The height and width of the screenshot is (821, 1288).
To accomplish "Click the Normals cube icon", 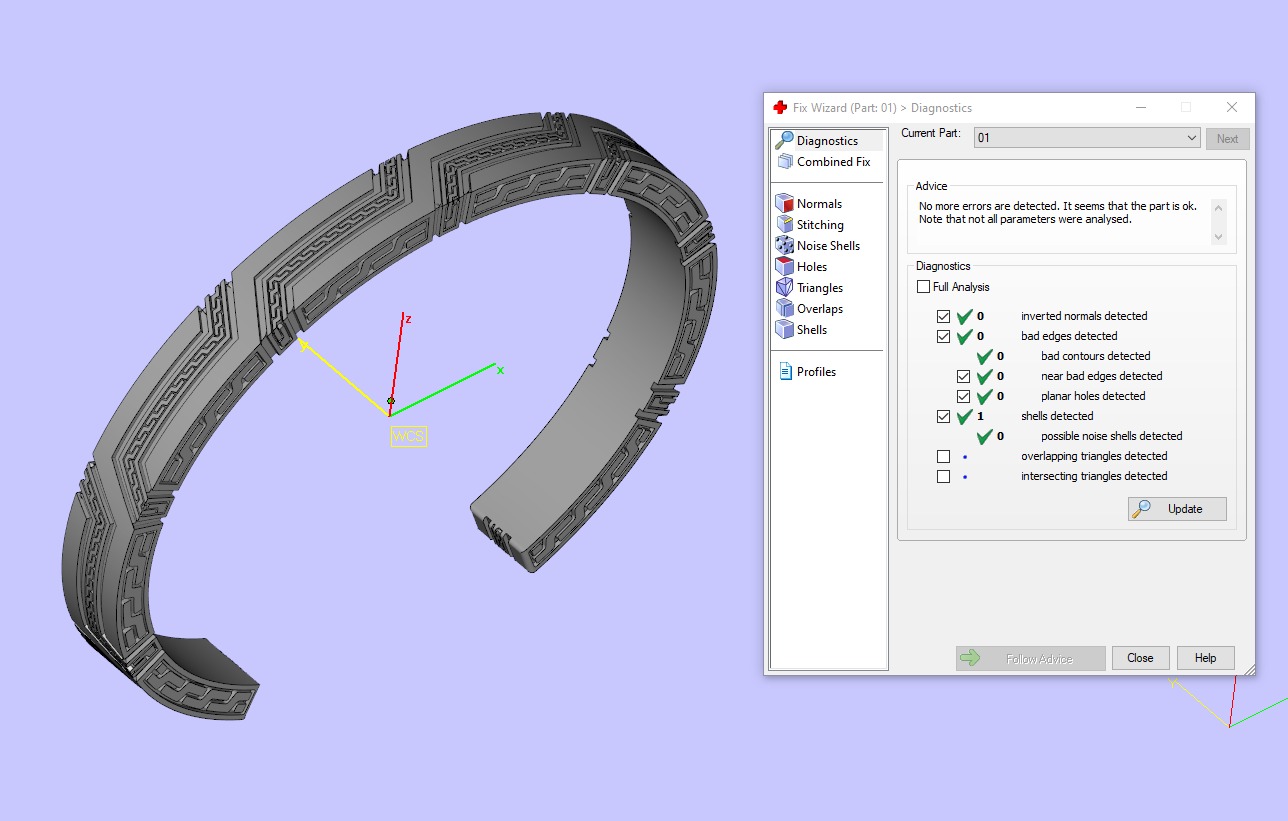I will (x=784, y=204).
